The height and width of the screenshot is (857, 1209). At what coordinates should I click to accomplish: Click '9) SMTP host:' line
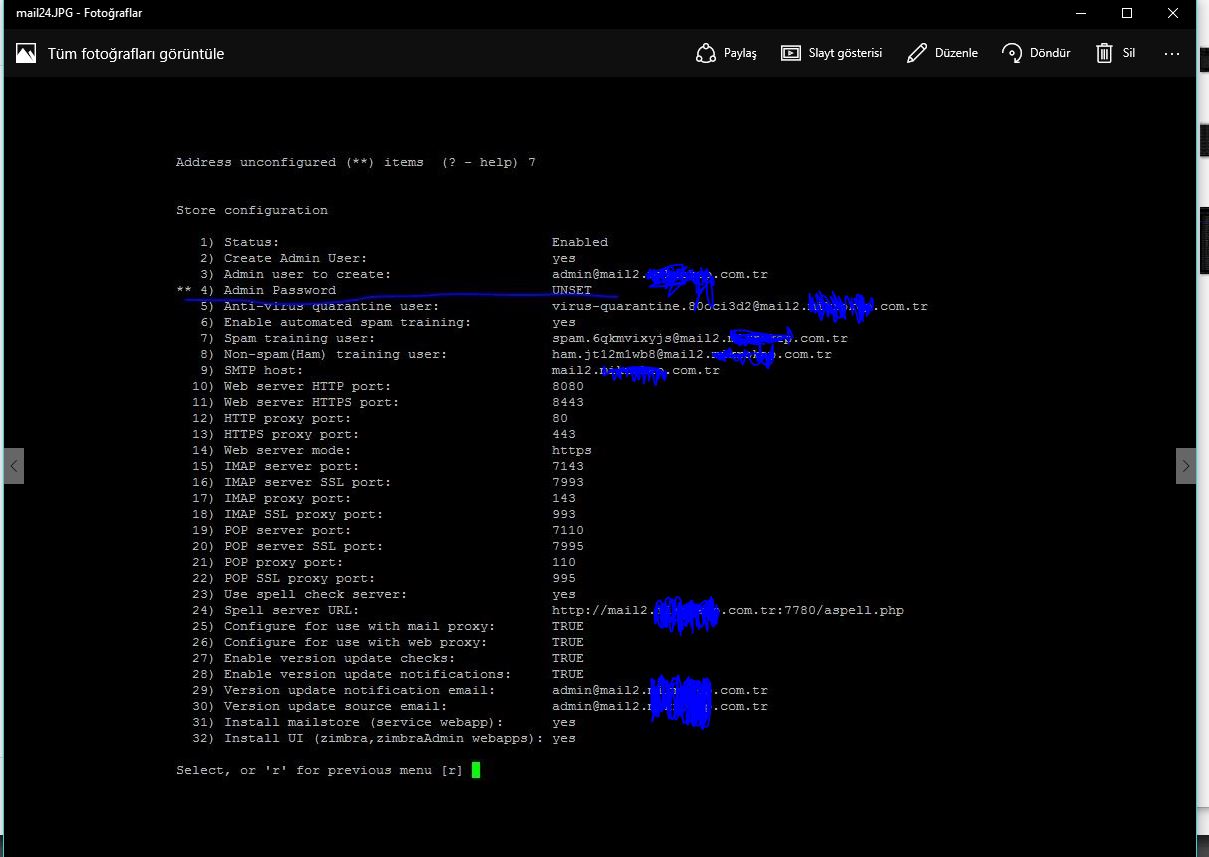click(x=252, y=370)
